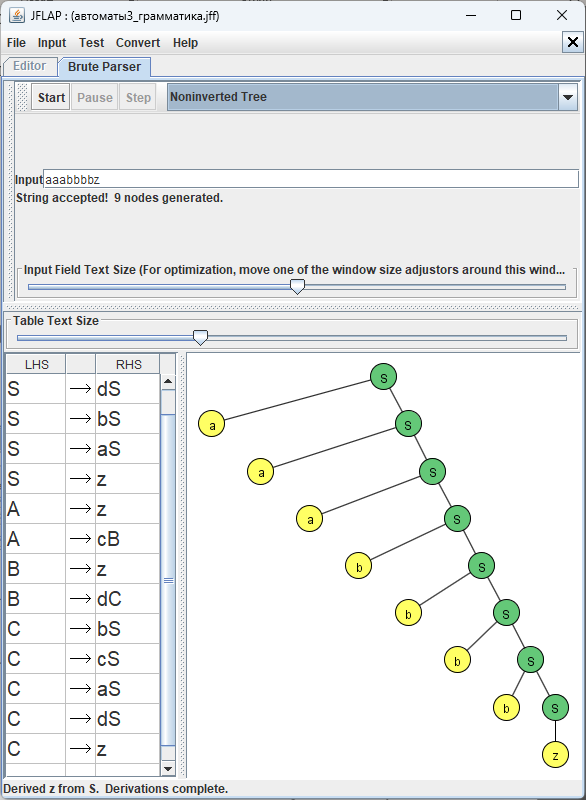Viewport: 586px width, 800px height.
Task: Click the topmost yellow a leaf node
Action: tap(212, 424)
